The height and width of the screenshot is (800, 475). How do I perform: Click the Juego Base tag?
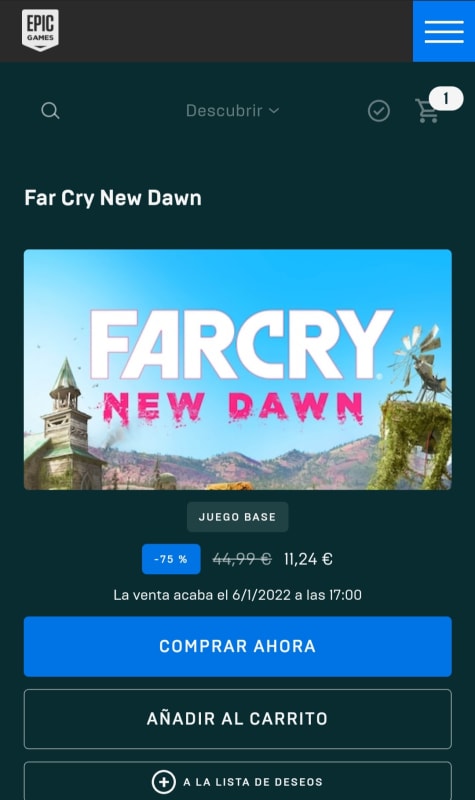238,517
